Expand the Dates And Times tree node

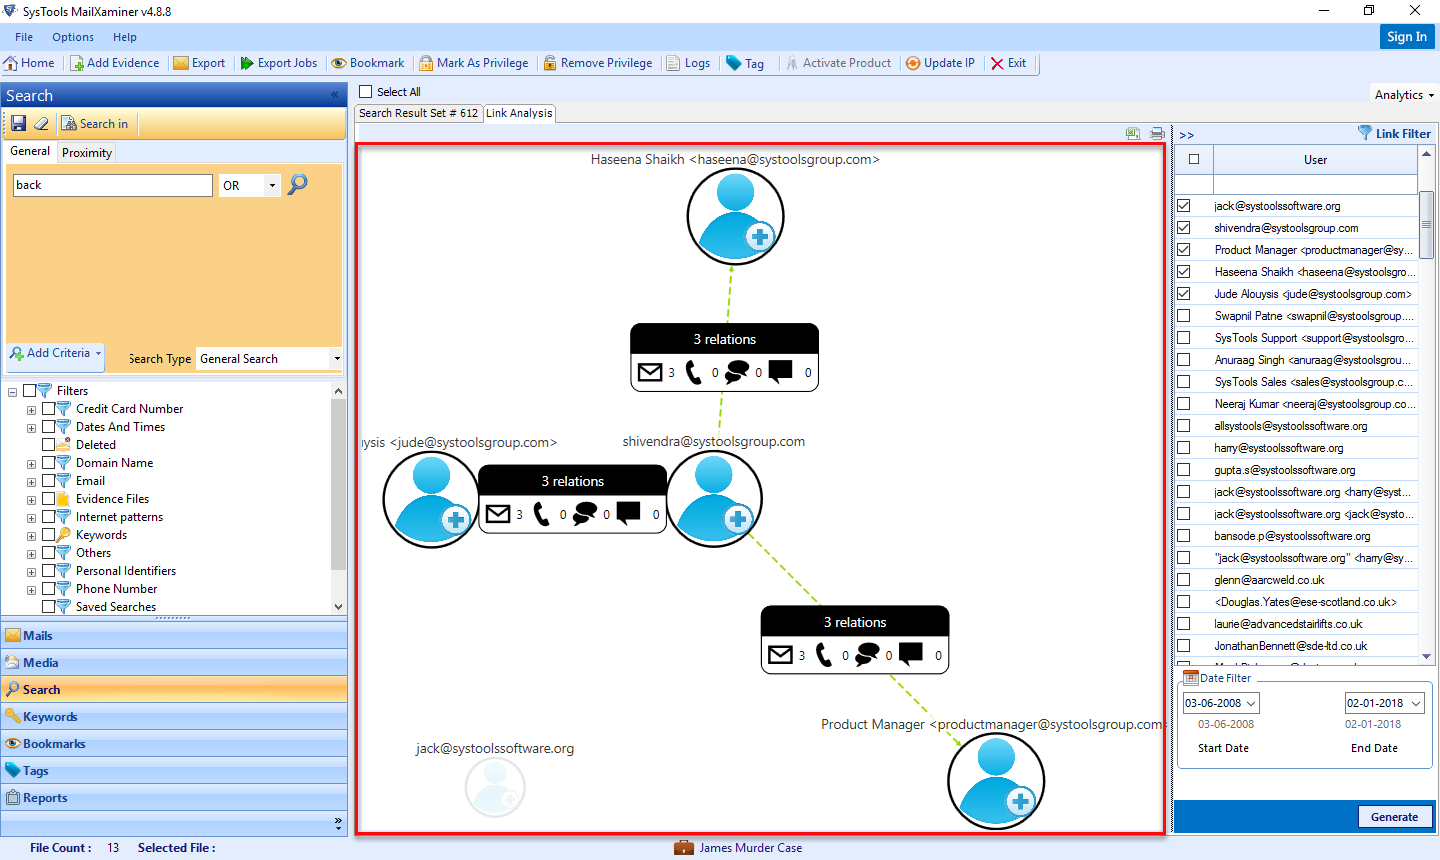pos(31,428)
